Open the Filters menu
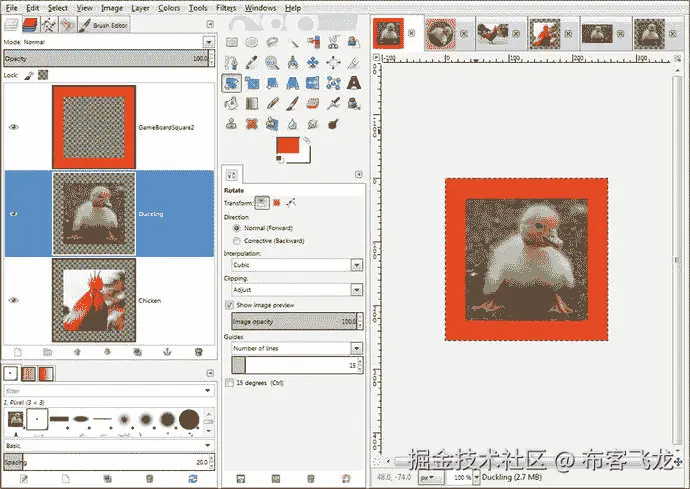Image resolution: width=690 pixels, height=489 pixels. pos(226,8)
